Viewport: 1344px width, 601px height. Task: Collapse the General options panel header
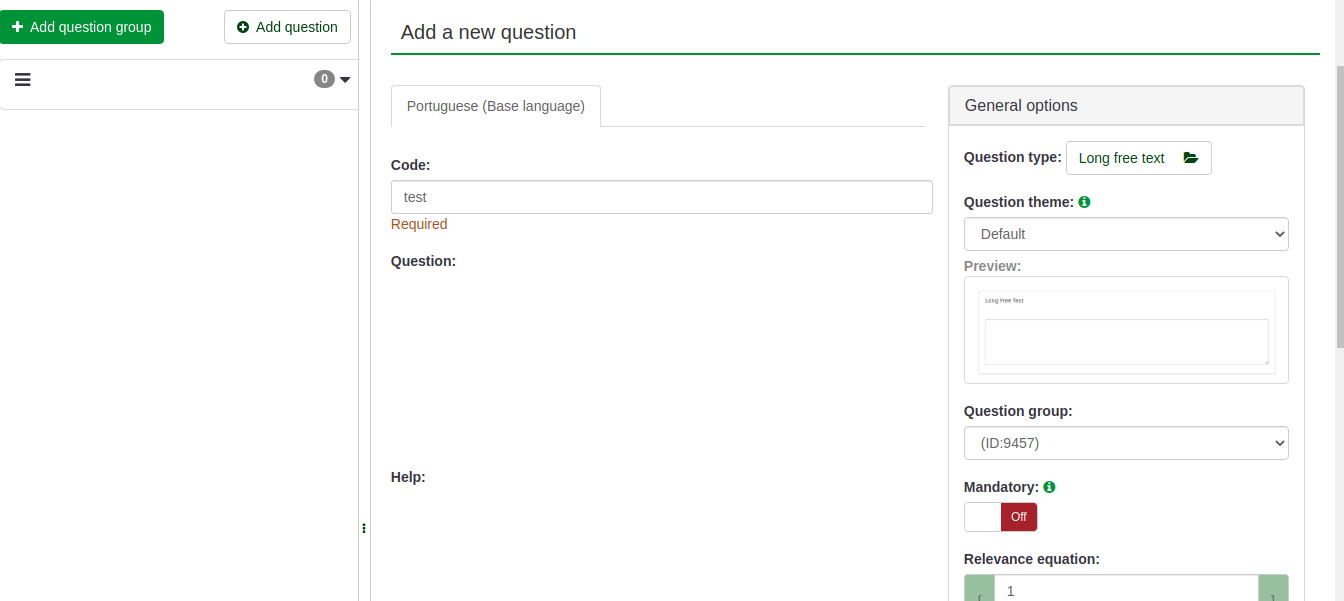(x=1125, y=105)
